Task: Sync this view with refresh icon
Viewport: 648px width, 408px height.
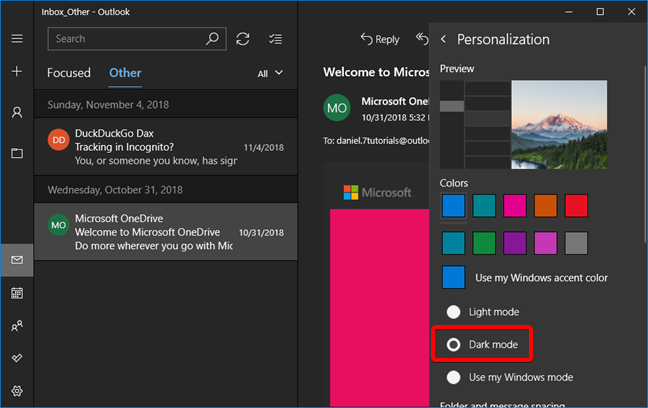Action: 243,39
